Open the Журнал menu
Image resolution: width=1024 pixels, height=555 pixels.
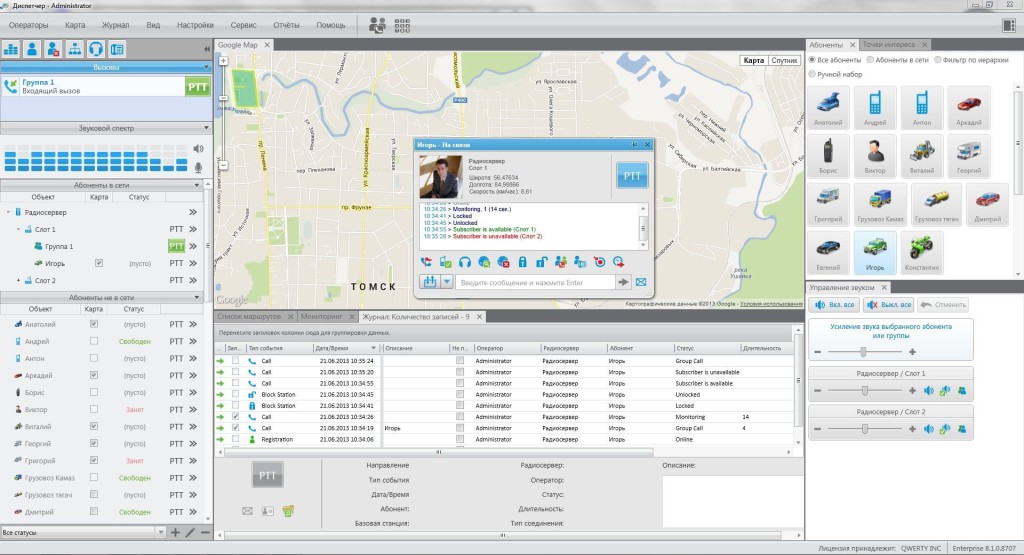tap(115, 24)
